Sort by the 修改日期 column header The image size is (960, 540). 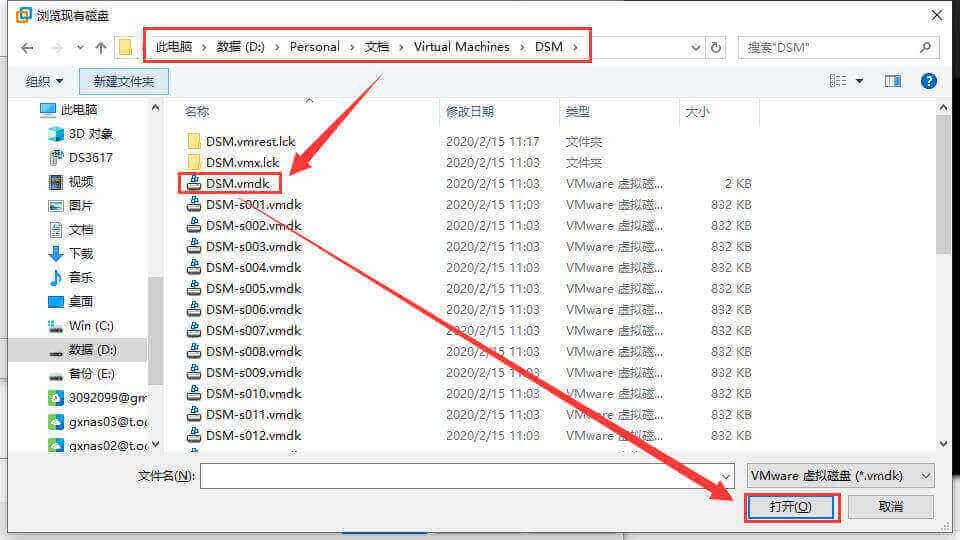(470, 112)
